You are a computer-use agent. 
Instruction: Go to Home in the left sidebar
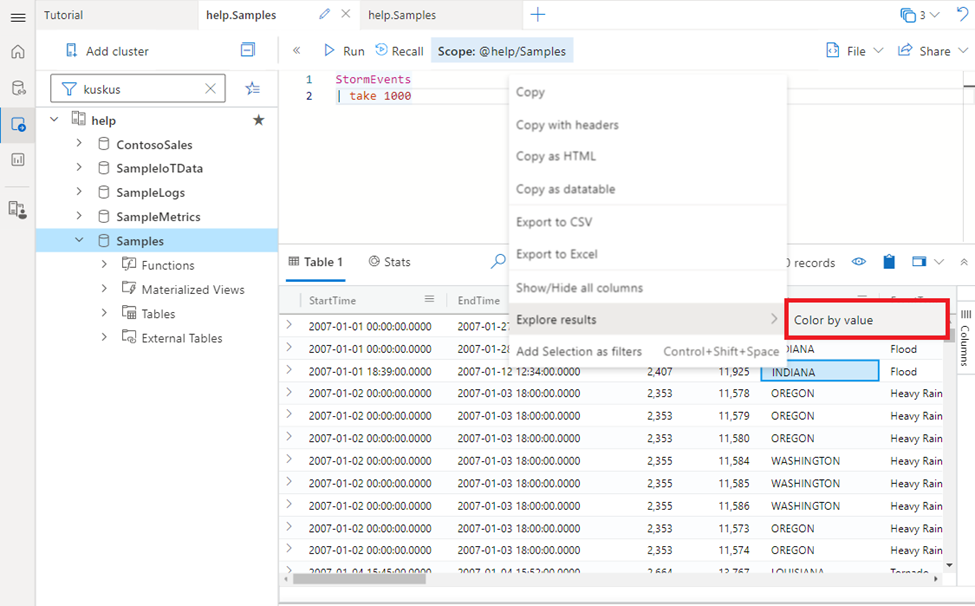click(18, 52)
